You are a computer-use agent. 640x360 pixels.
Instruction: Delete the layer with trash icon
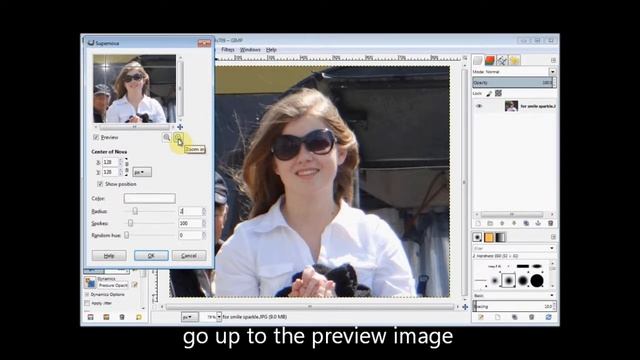point(550,223)
